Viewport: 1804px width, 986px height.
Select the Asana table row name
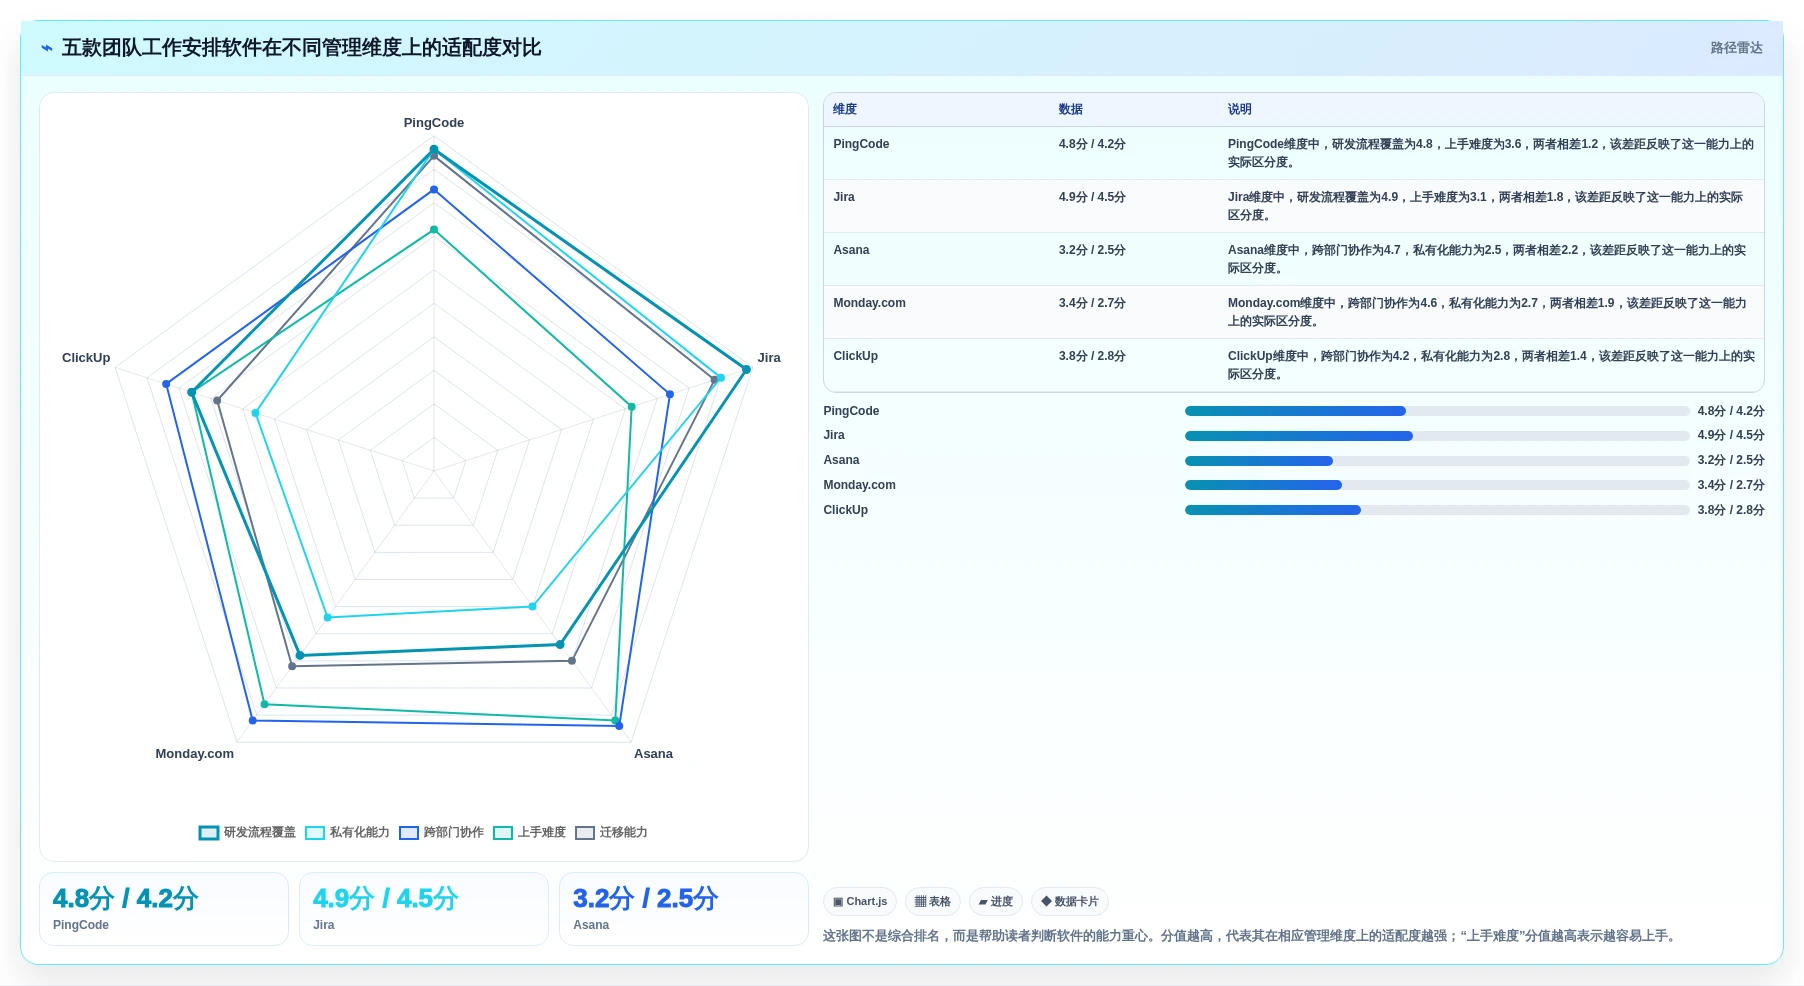(x=851, y=250)
